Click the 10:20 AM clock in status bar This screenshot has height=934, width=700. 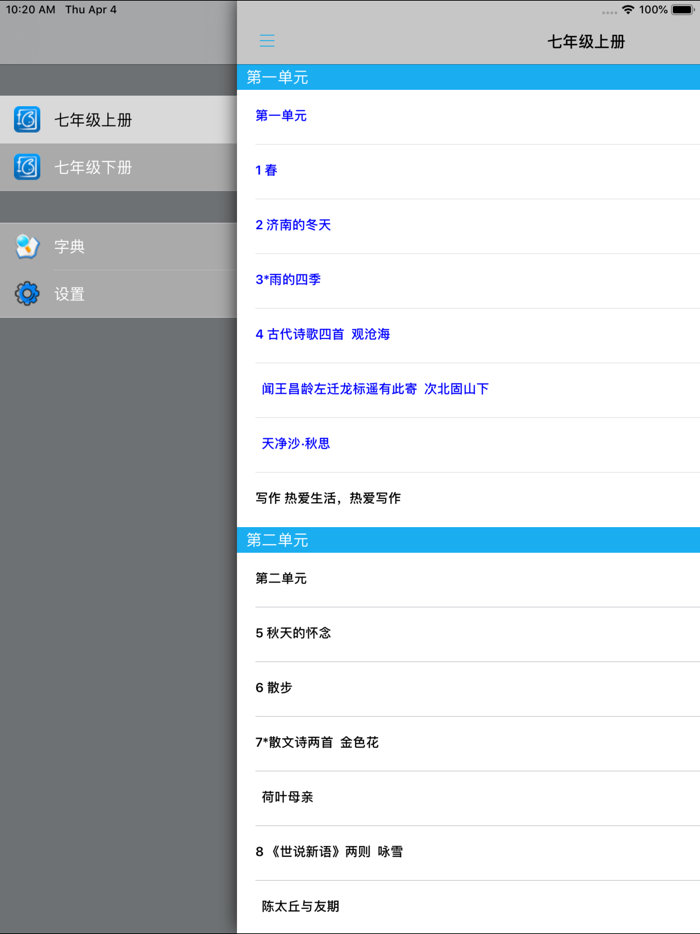[30, 10]
